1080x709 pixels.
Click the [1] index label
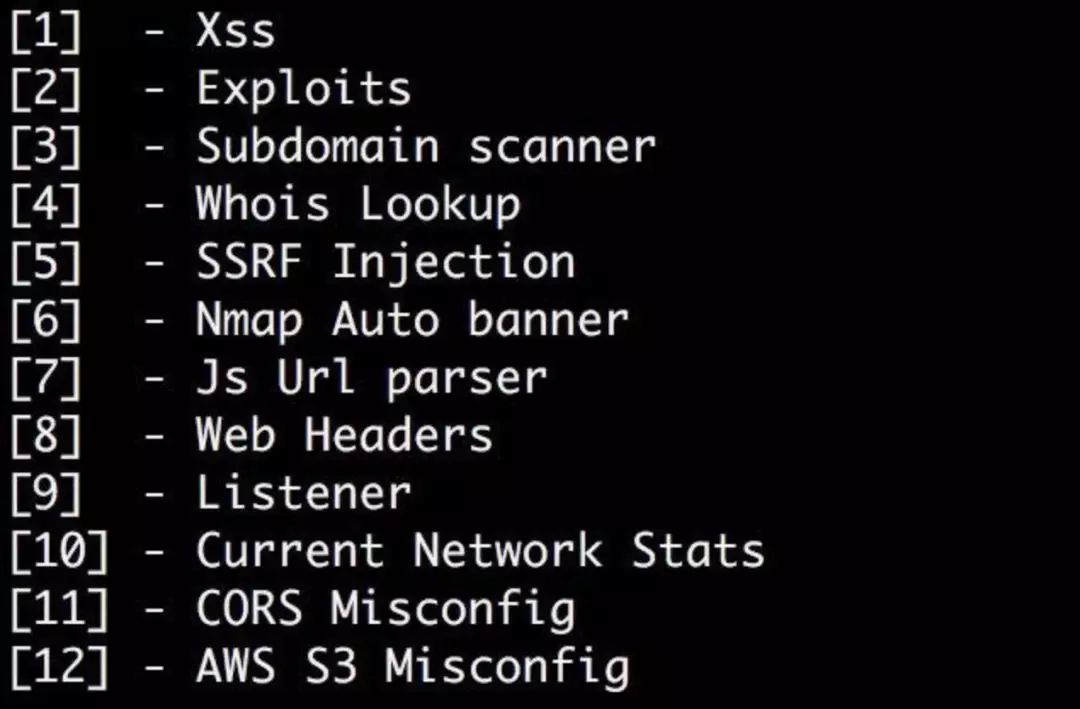46,32
